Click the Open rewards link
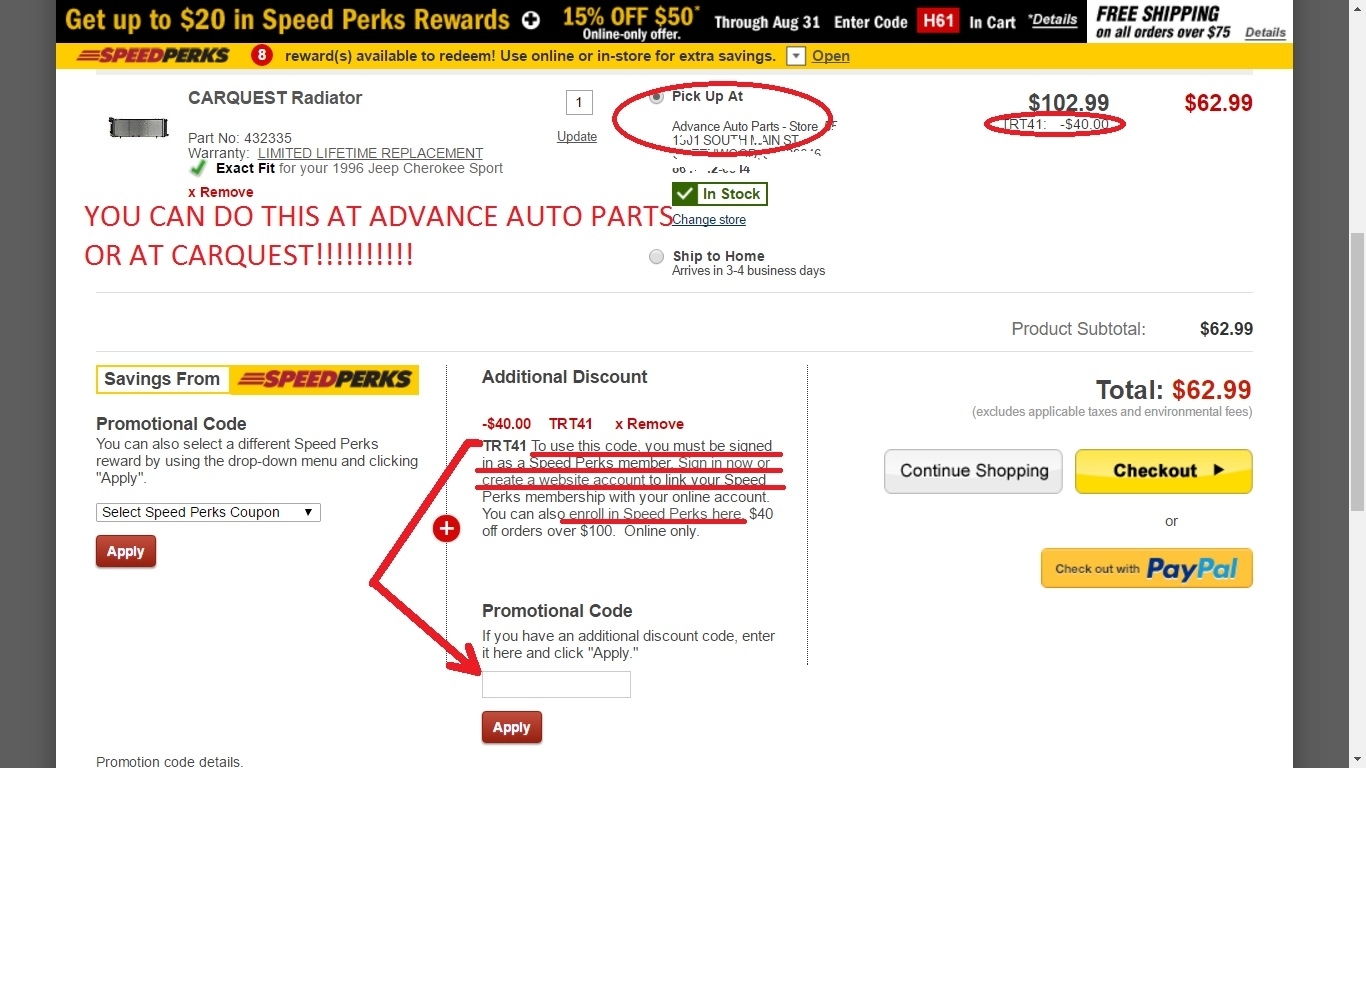This screenshot has width=1366, height=1008. (x=831, y=56)
